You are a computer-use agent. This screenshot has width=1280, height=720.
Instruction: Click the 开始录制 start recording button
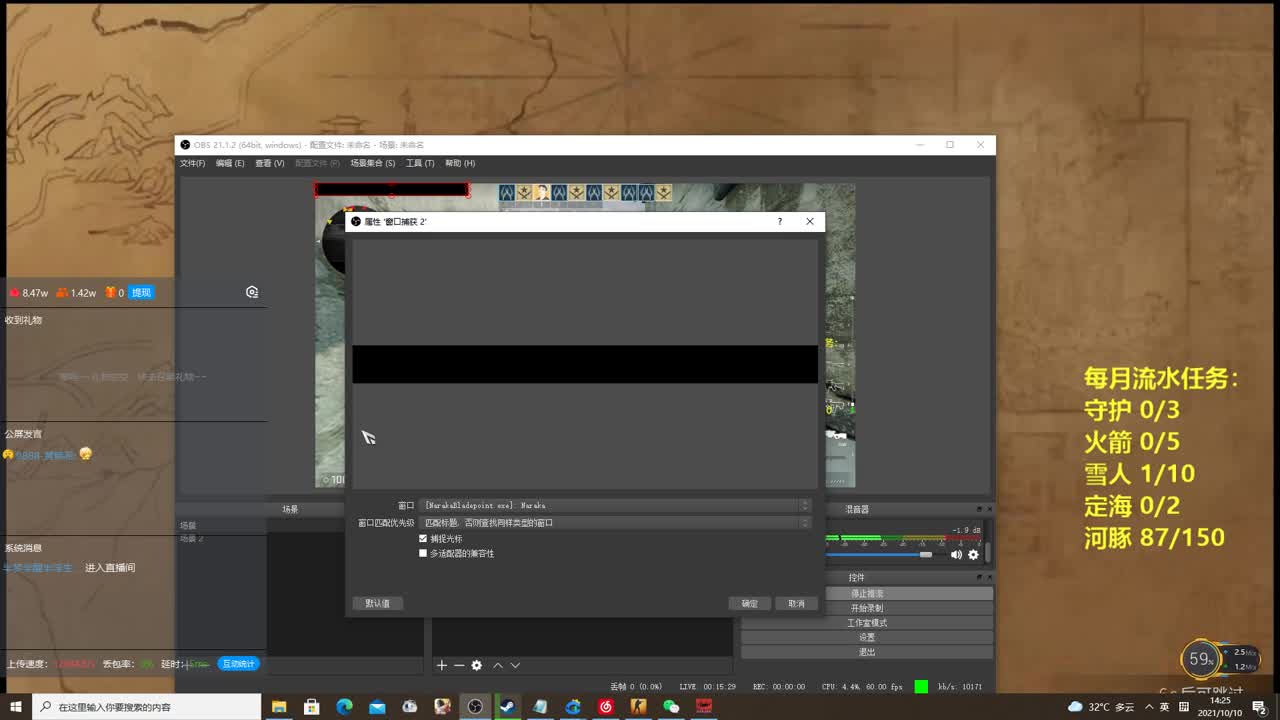click(867, 608)
